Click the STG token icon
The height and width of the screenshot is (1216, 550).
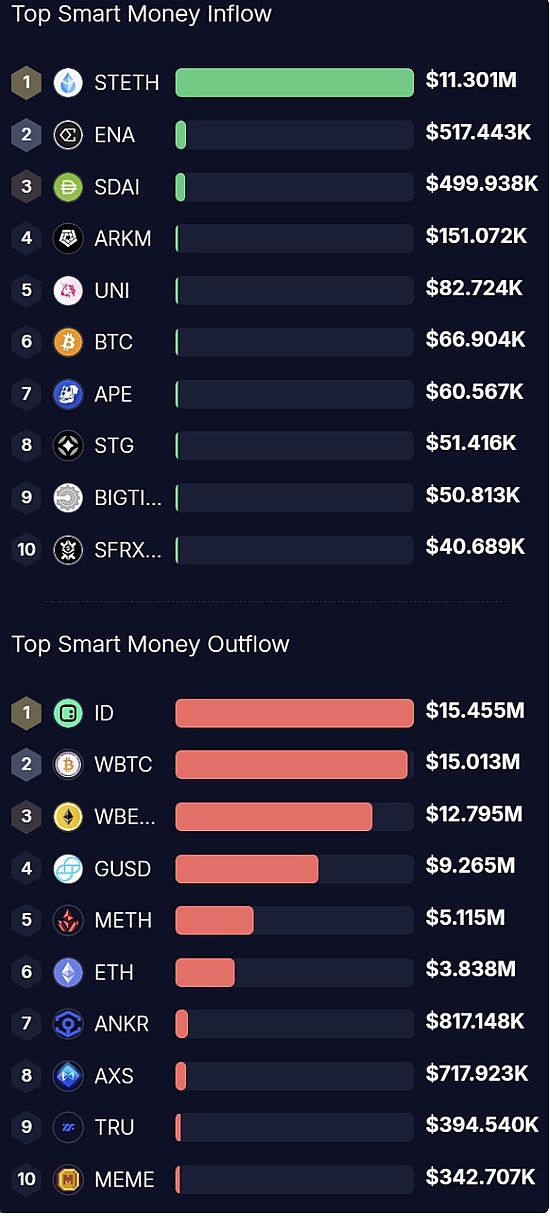pyautogui.click(x=68, y=446)
